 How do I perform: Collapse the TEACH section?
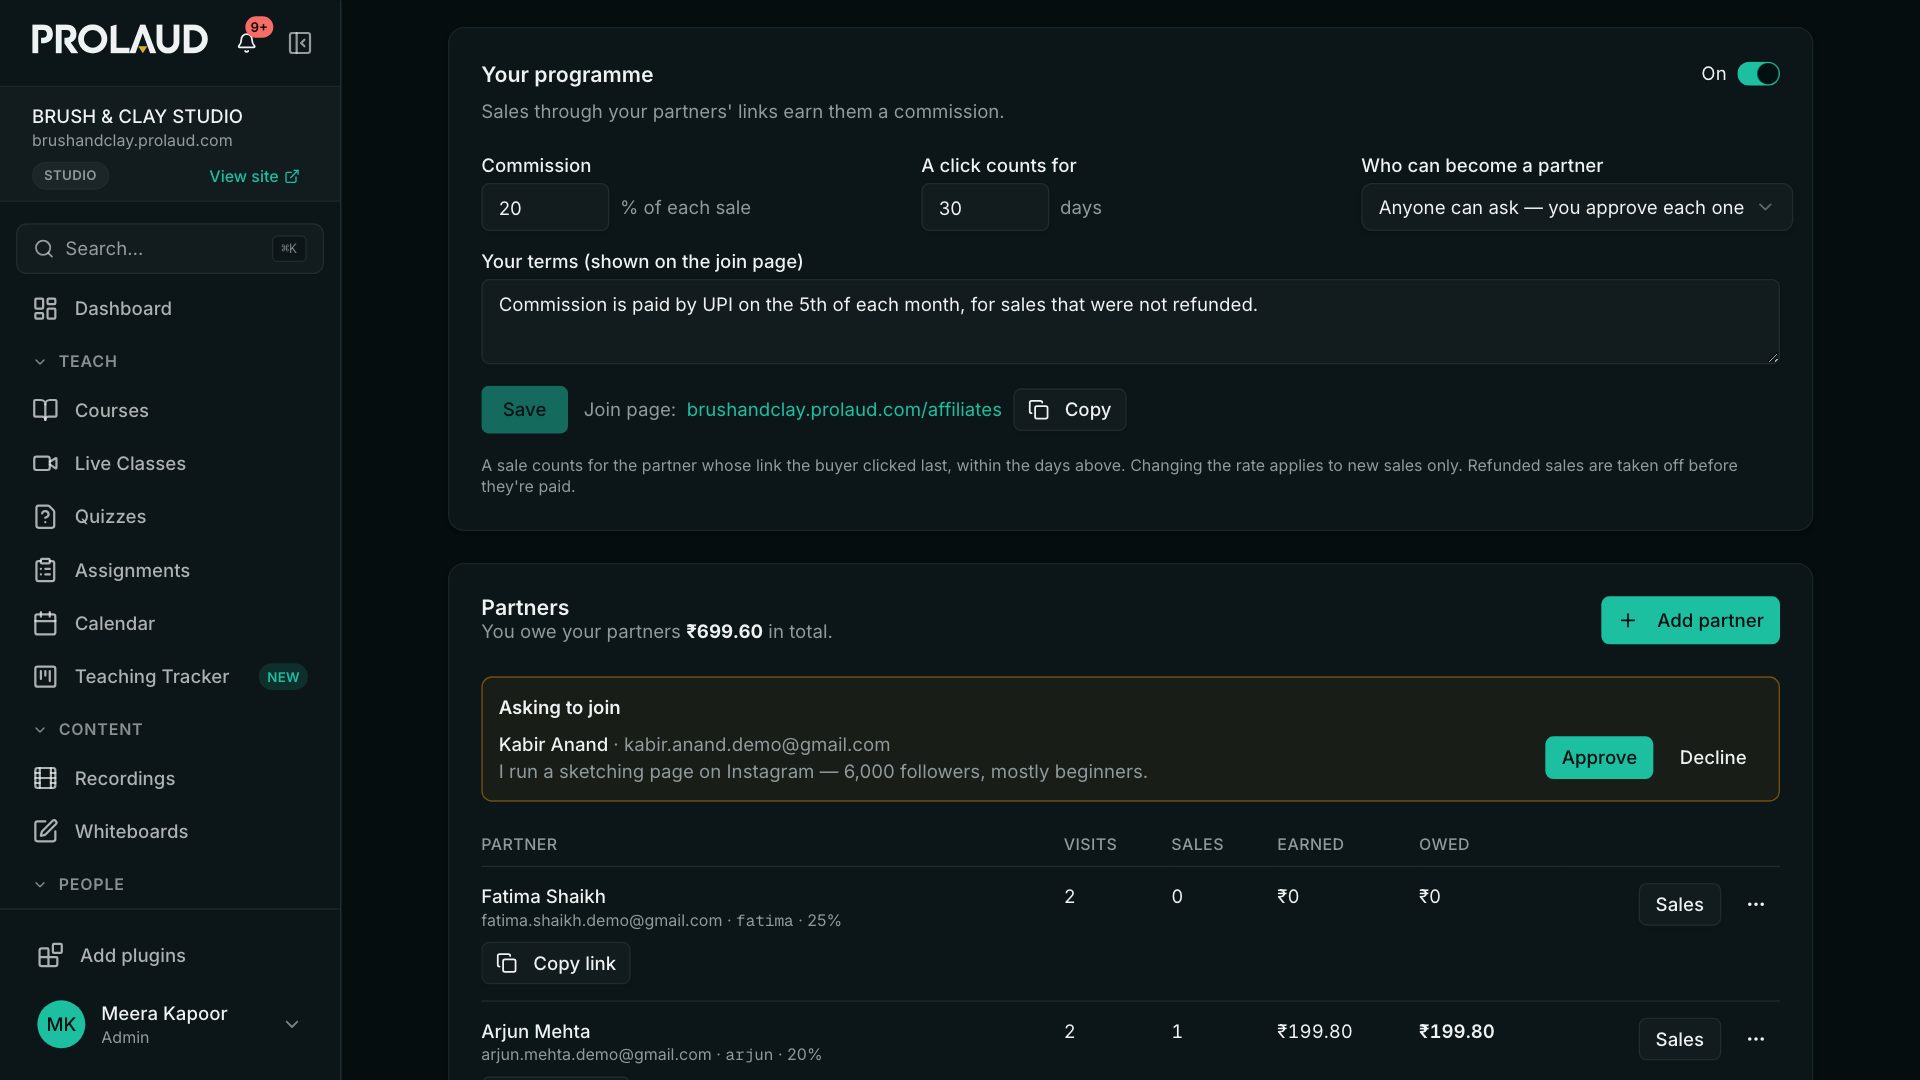tap(76, 361)
